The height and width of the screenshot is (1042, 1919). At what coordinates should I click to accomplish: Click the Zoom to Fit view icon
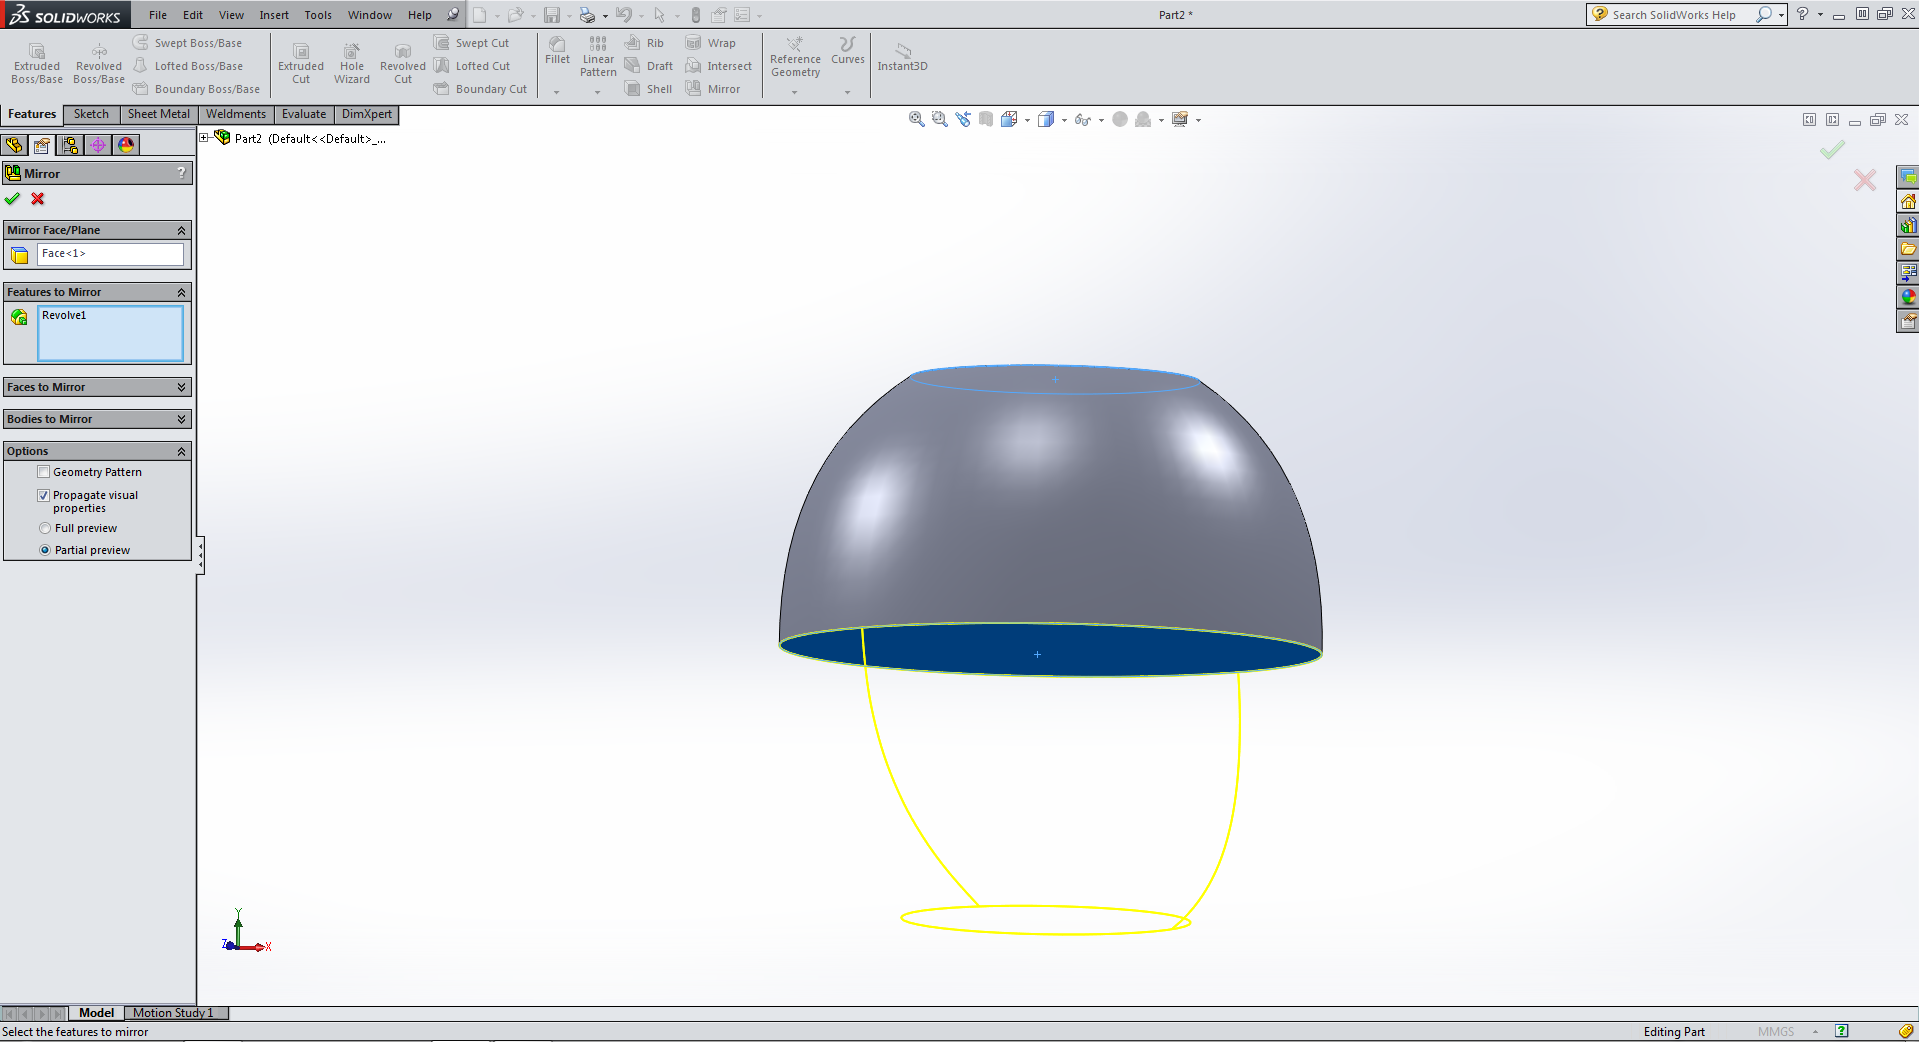point(916,119)
